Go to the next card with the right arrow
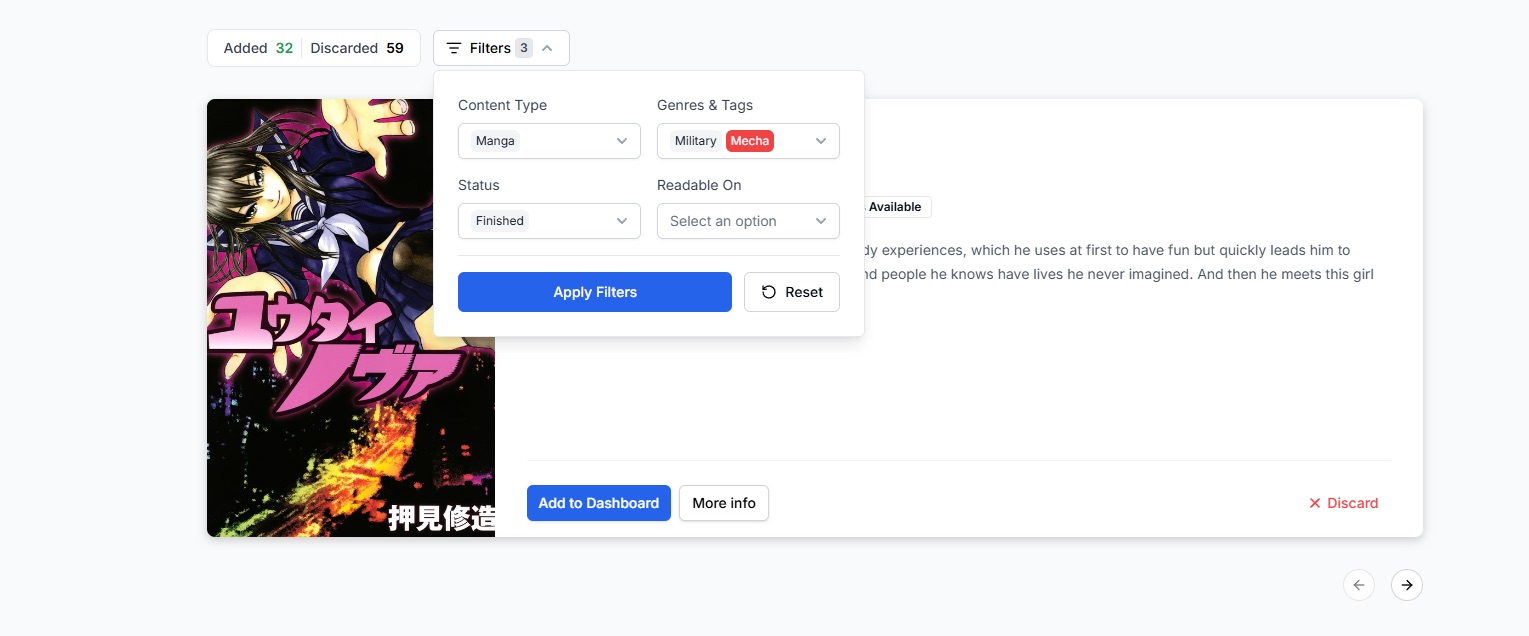 [1406, 585]
